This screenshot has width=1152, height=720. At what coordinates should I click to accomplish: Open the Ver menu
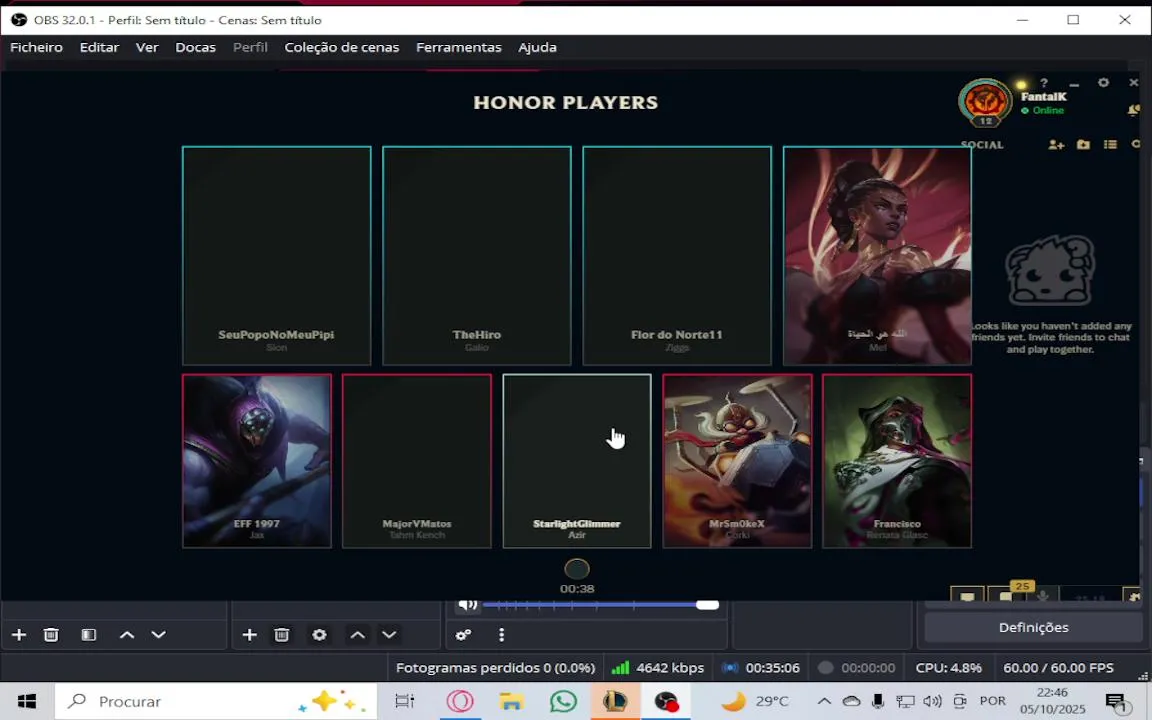(147, 47)
